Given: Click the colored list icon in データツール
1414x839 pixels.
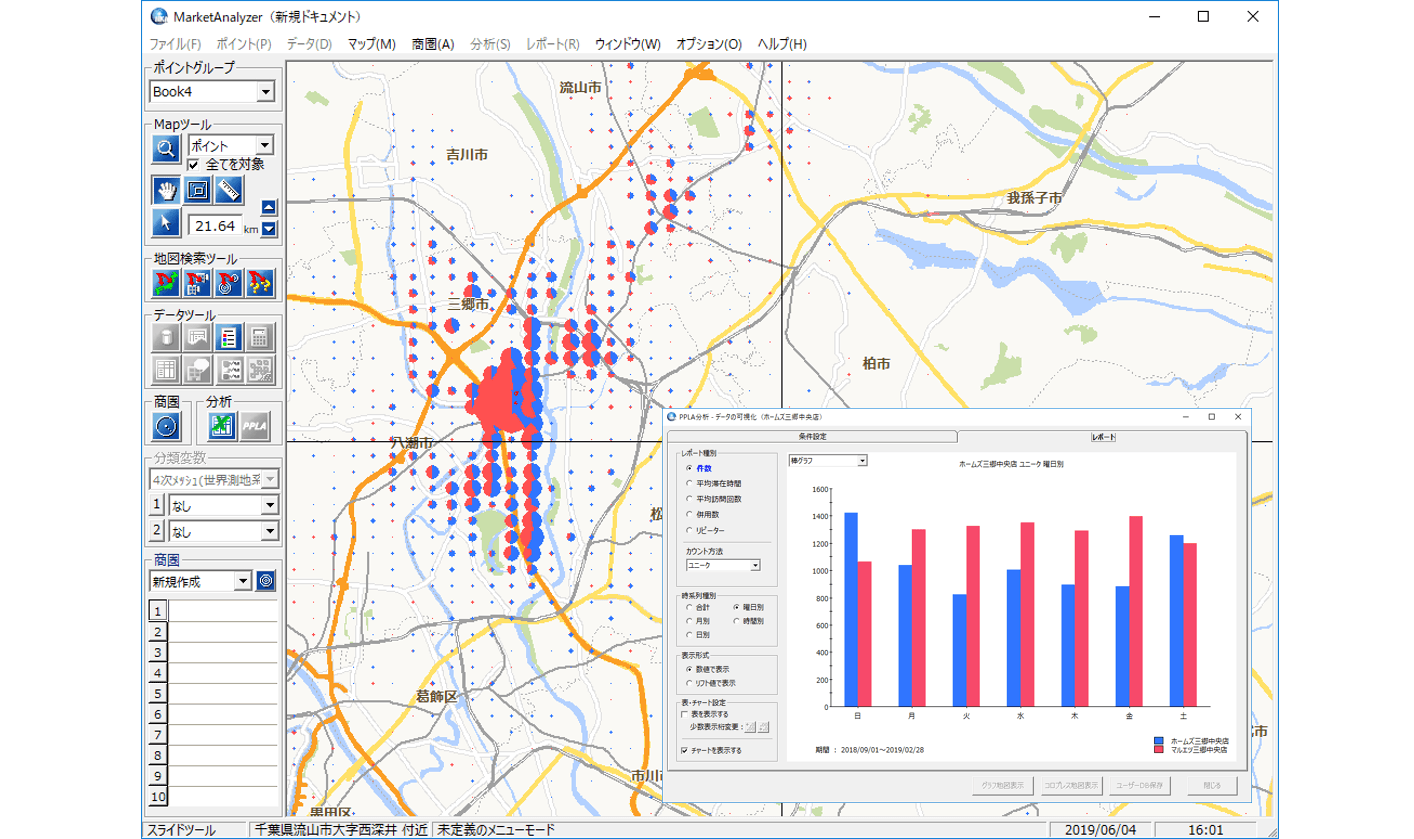Looking at the screenshot, I should click(x=229, y=337).
